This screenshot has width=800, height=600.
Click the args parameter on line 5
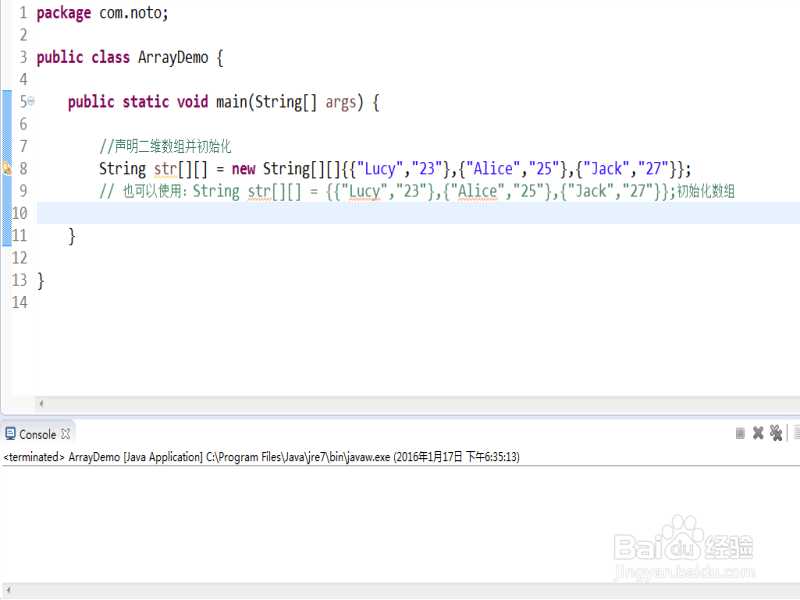341,102
